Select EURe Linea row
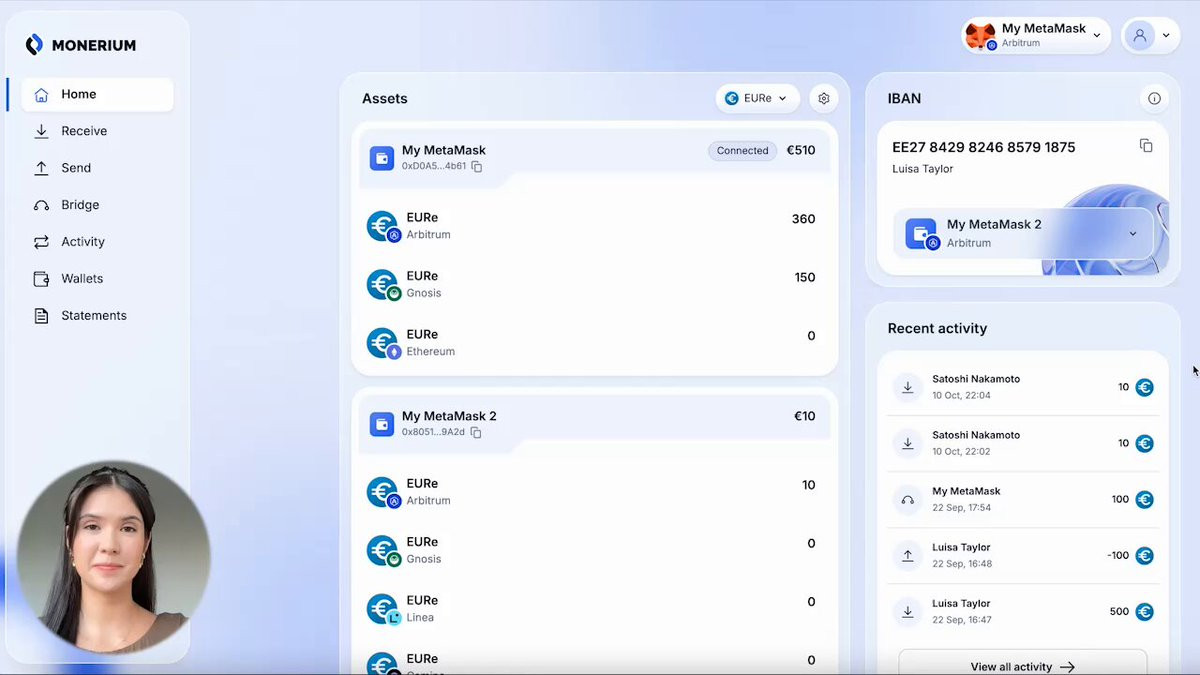 pos(594,609)
